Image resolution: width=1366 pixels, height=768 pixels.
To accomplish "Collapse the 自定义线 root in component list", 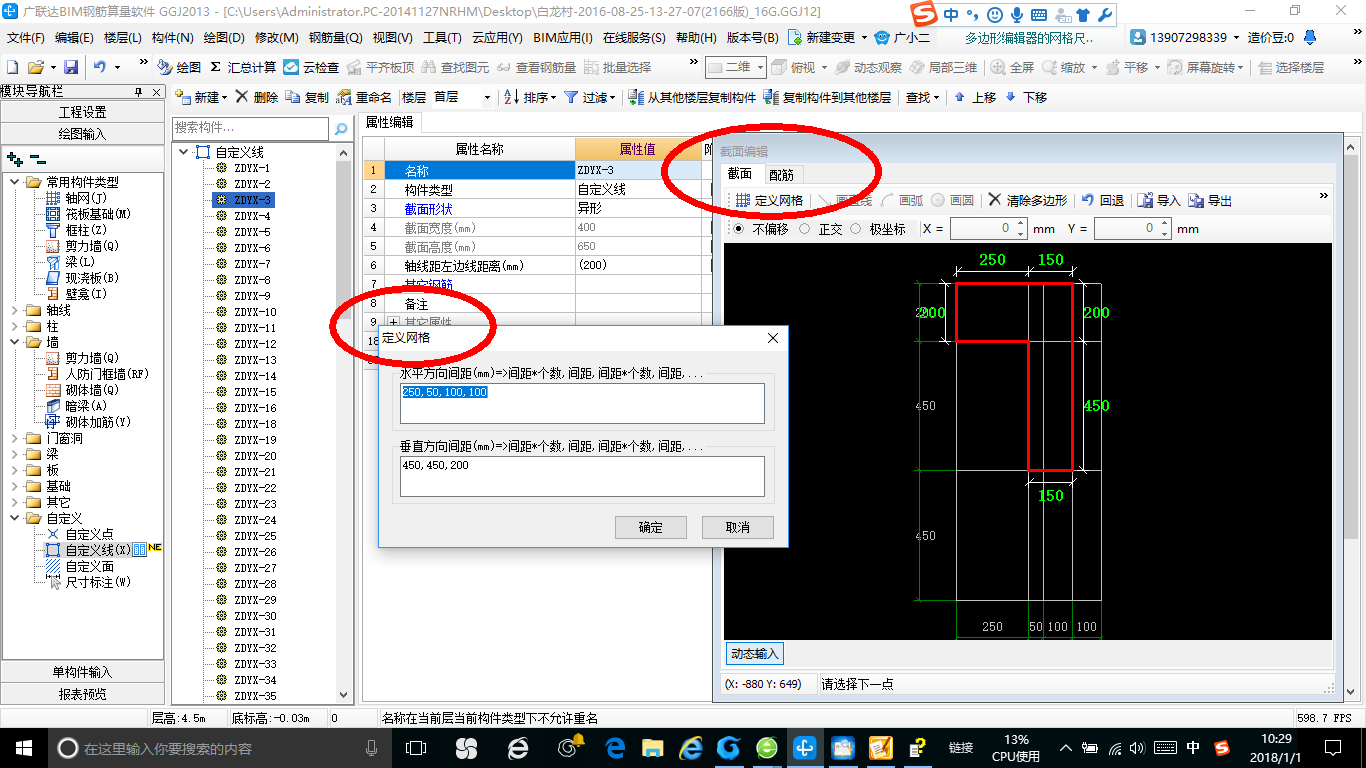I will [183, 152].
